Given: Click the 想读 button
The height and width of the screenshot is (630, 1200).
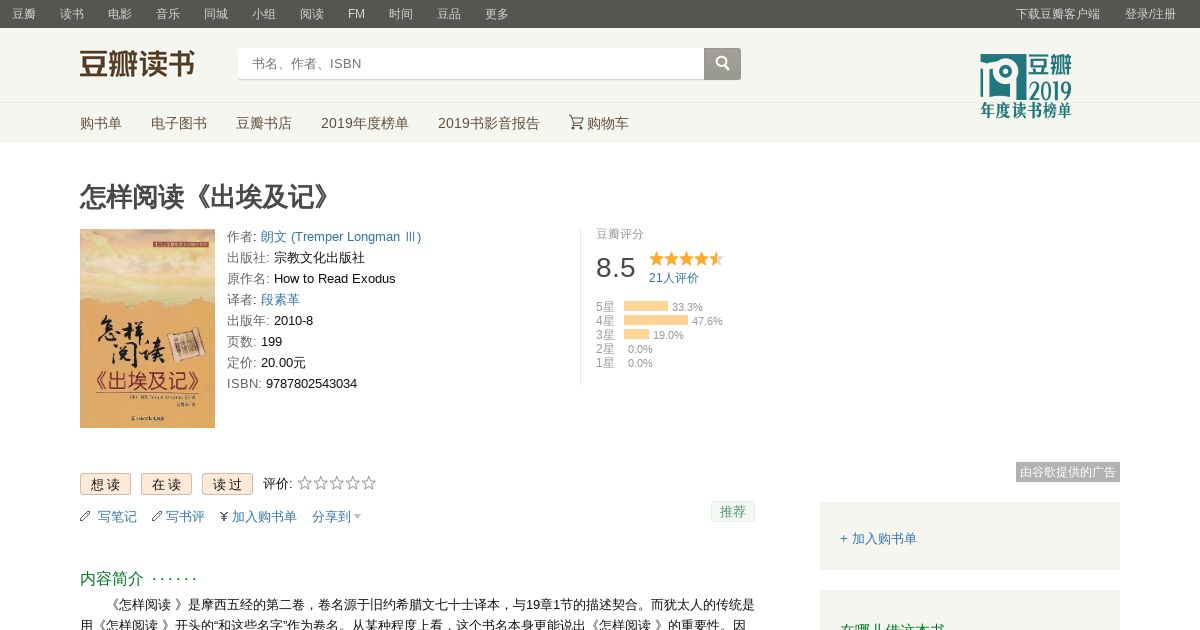Looking at the screenshot, I should tap(105, 484).
